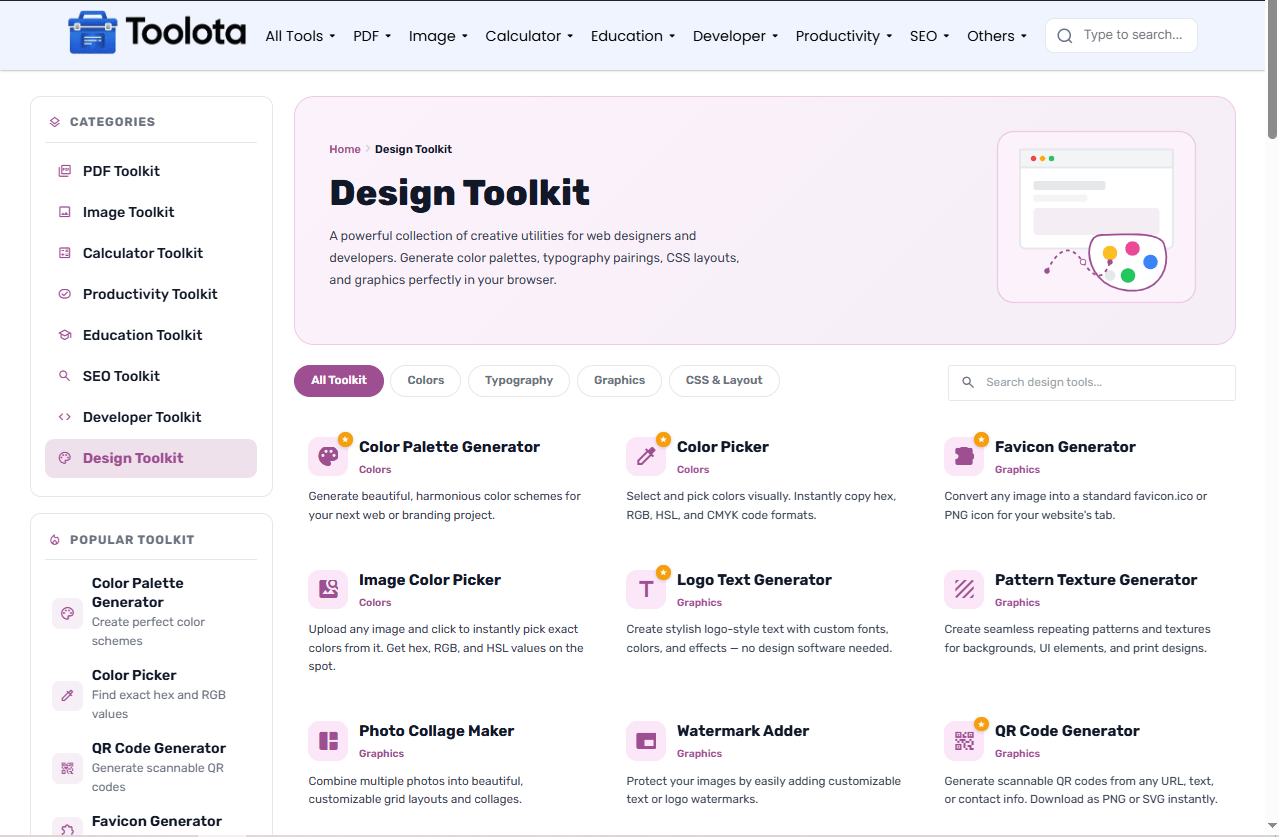Click 'Generate scannable QR codes' sidebar text

coord(158,778)
